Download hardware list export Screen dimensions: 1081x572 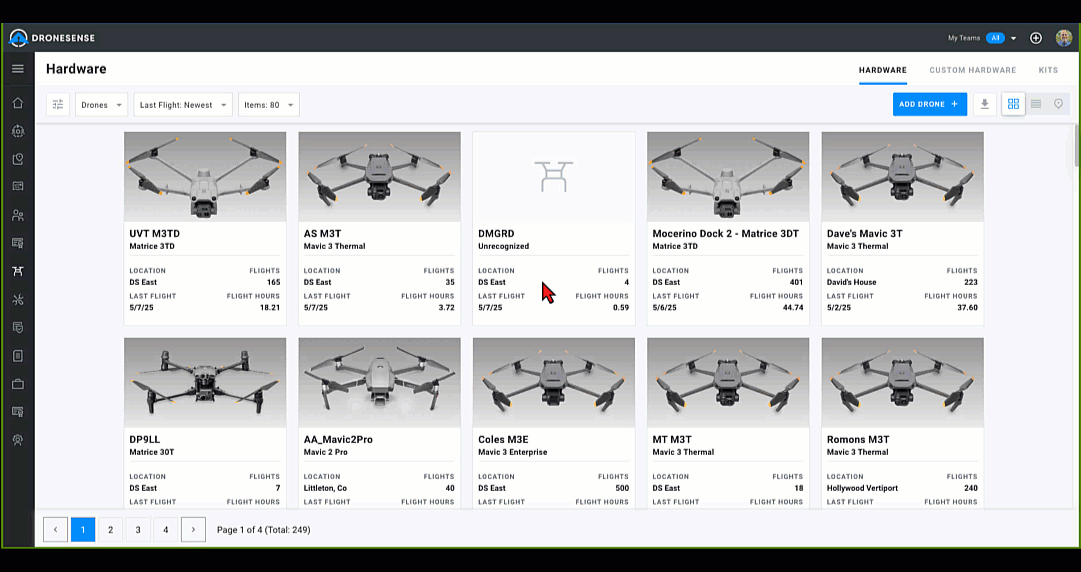click(x=984, y=104)
